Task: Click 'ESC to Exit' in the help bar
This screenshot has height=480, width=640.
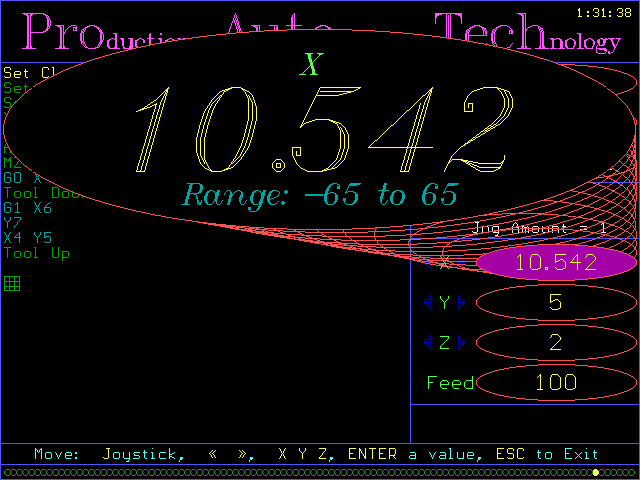Action: coord(547,454)
